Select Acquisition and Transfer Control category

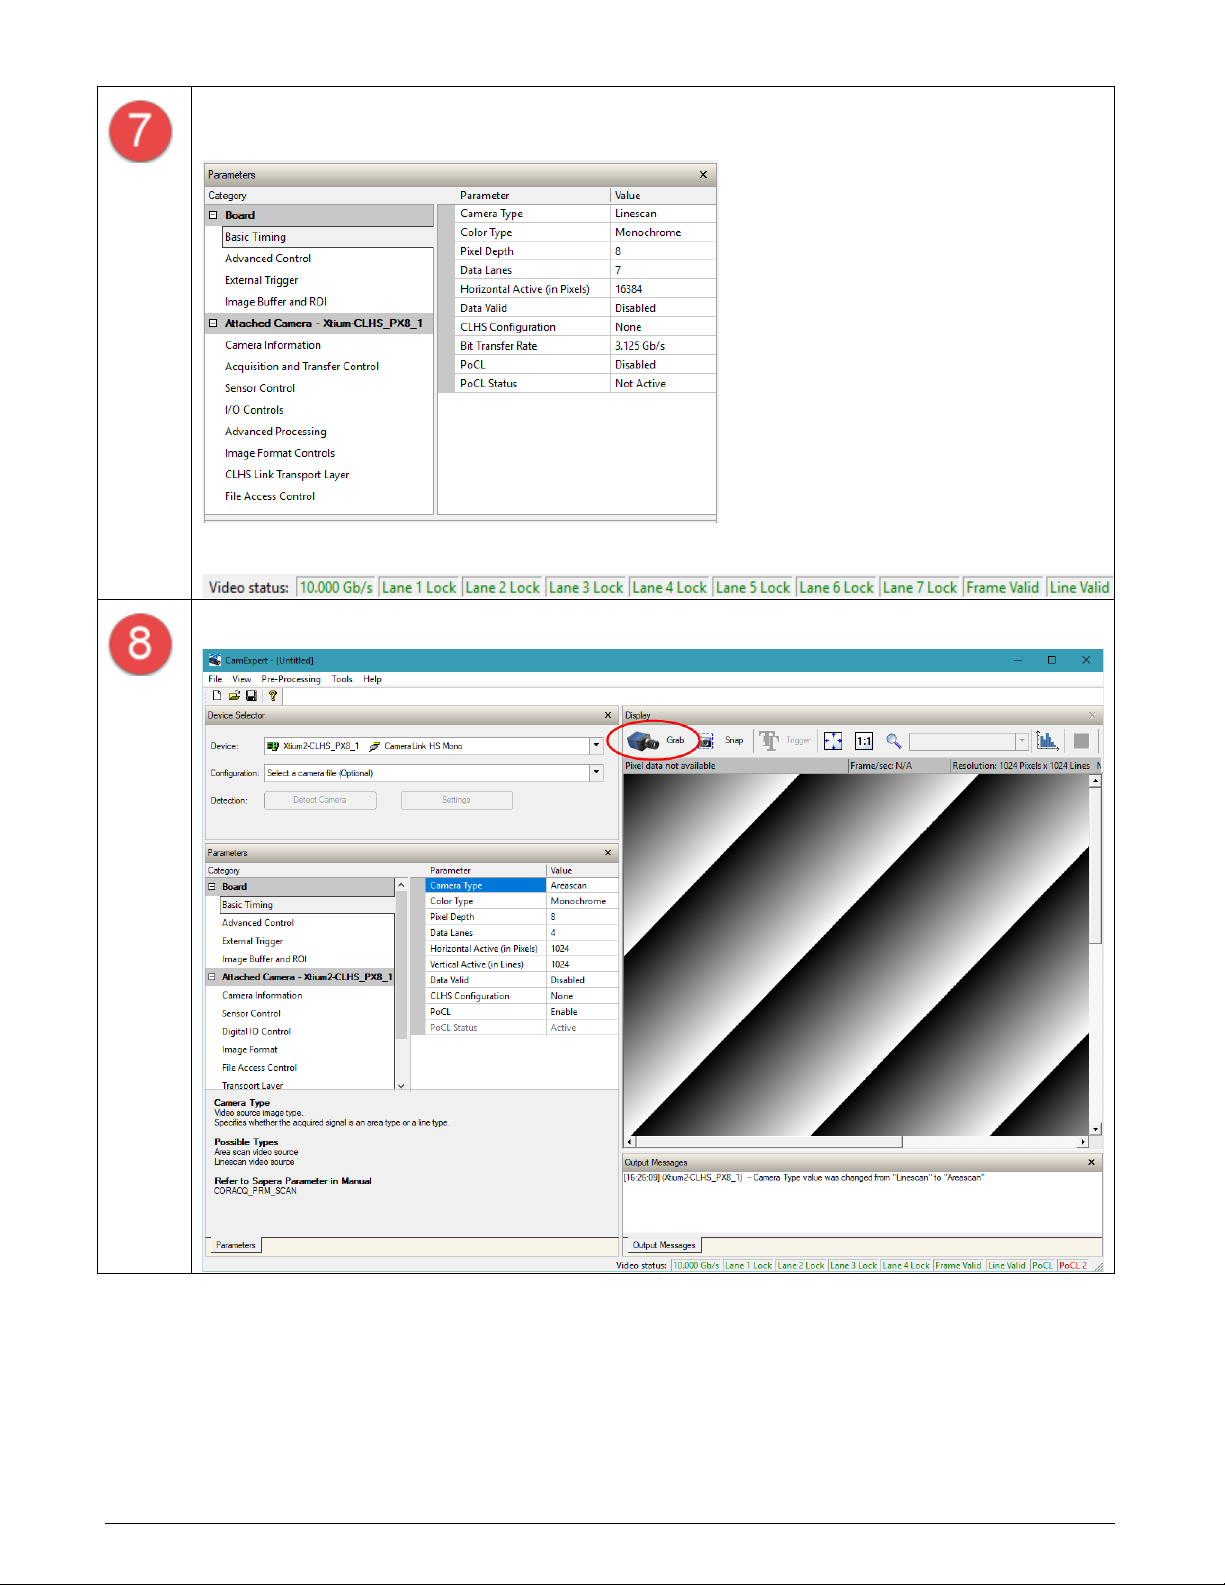pyautogui.click(x=302, y=367)
